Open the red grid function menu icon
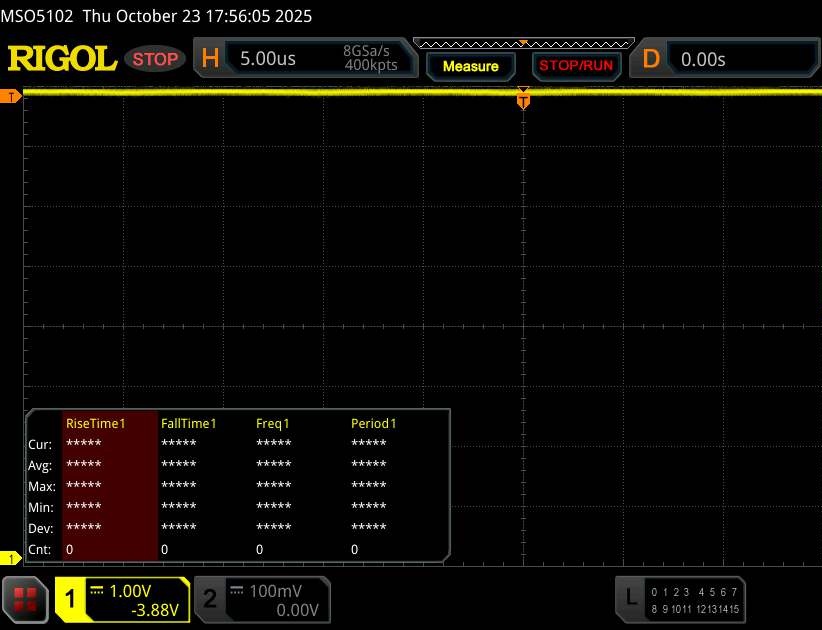Screen dimensions: 822x630 (26, 599)
